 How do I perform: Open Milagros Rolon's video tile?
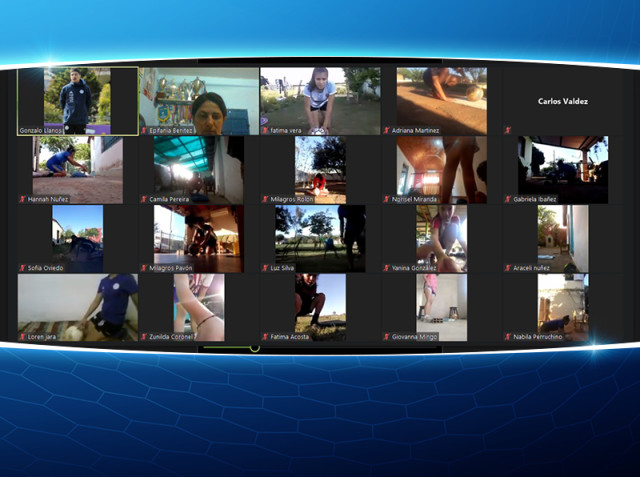[320, 170]
